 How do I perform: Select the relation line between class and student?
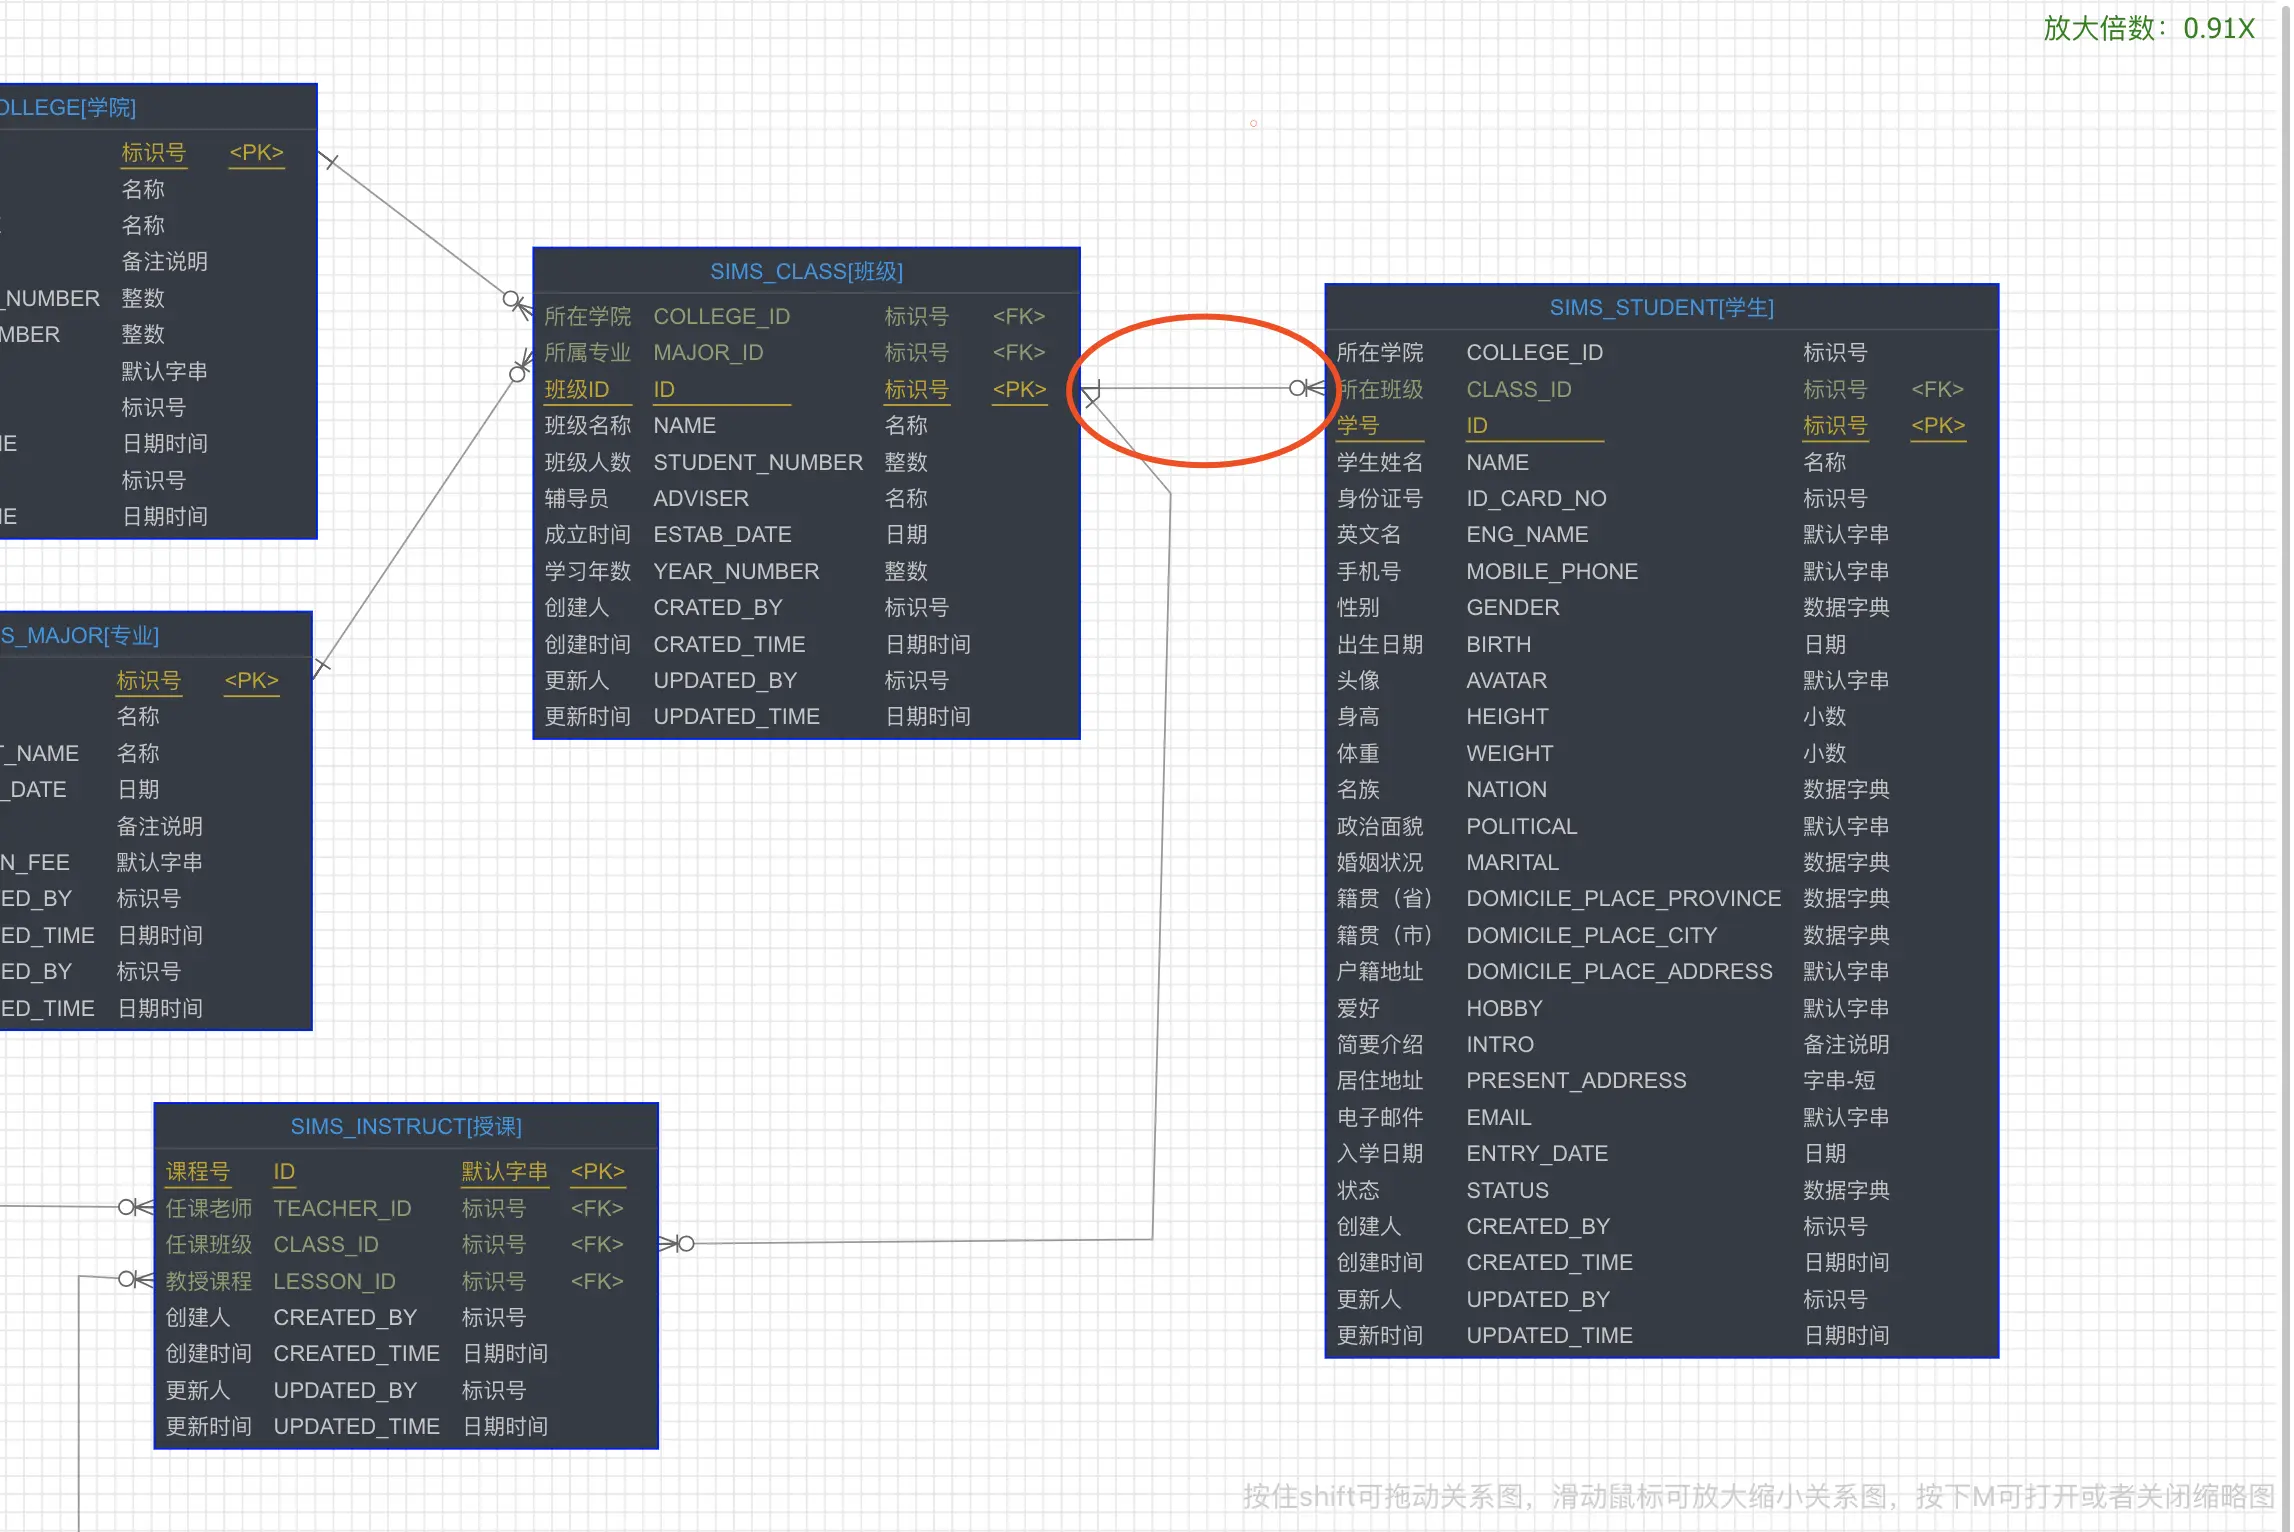pos(1202,388)
